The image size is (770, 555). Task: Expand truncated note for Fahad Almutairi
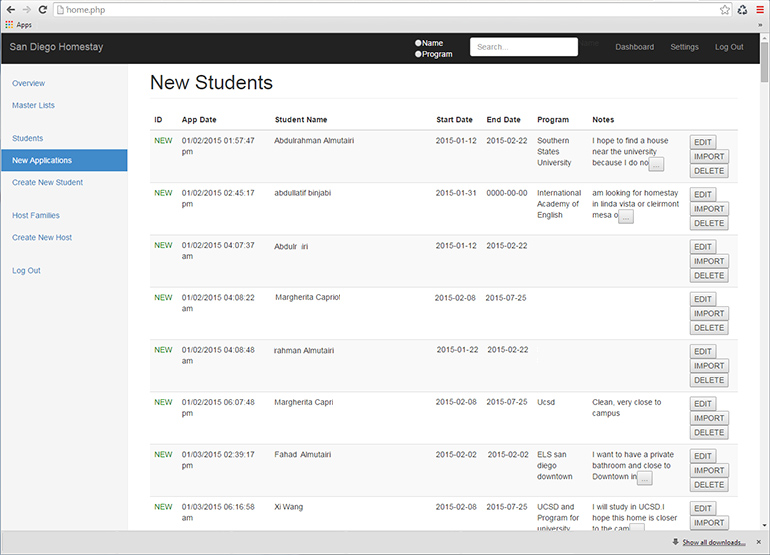pyautogui.click(x=645, y=478)
